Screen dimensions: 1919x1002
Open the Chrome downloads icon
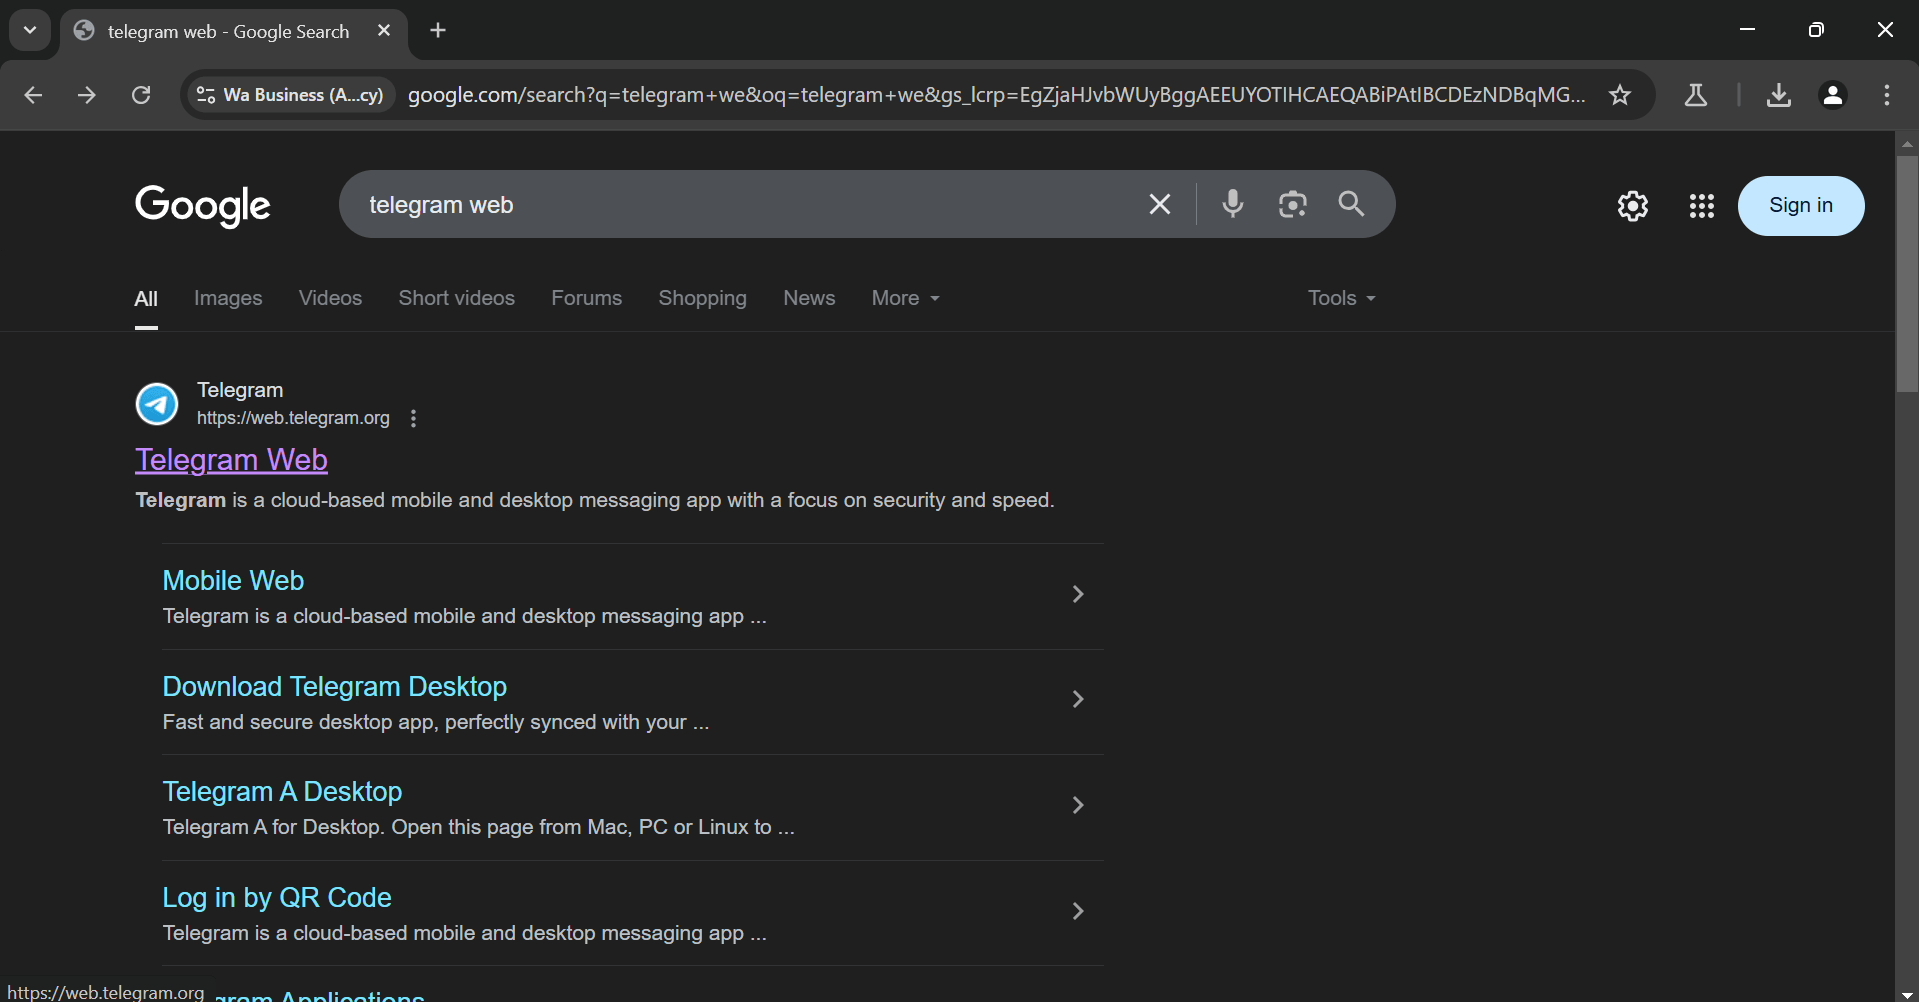click(x=1778, y=95)
